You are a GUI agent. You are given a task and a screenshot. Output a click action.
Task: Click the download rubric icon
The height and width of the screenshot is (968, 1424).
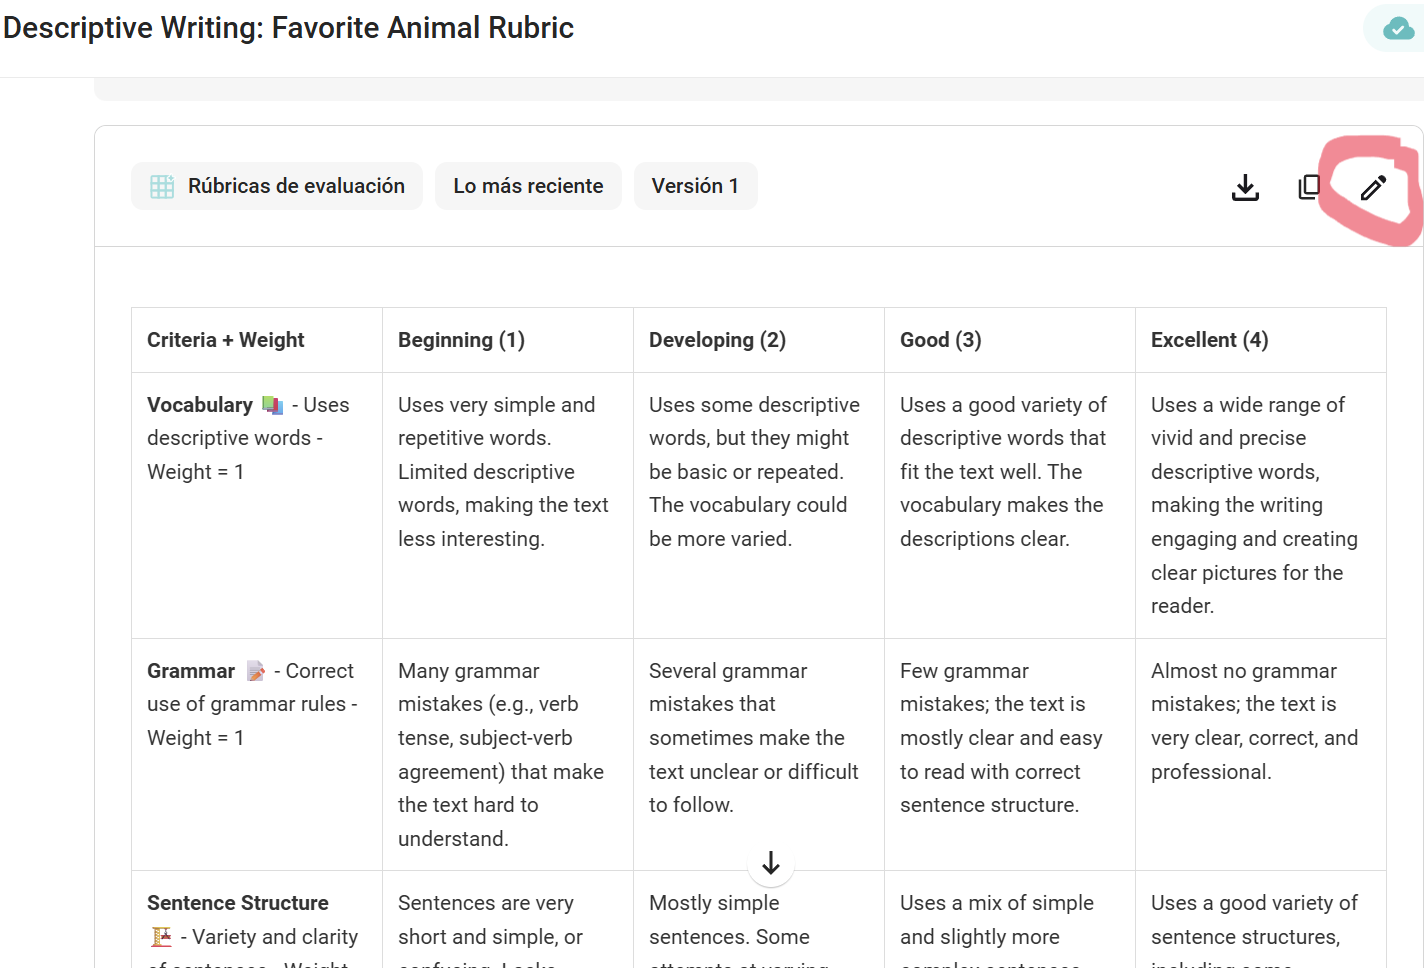1245,187
